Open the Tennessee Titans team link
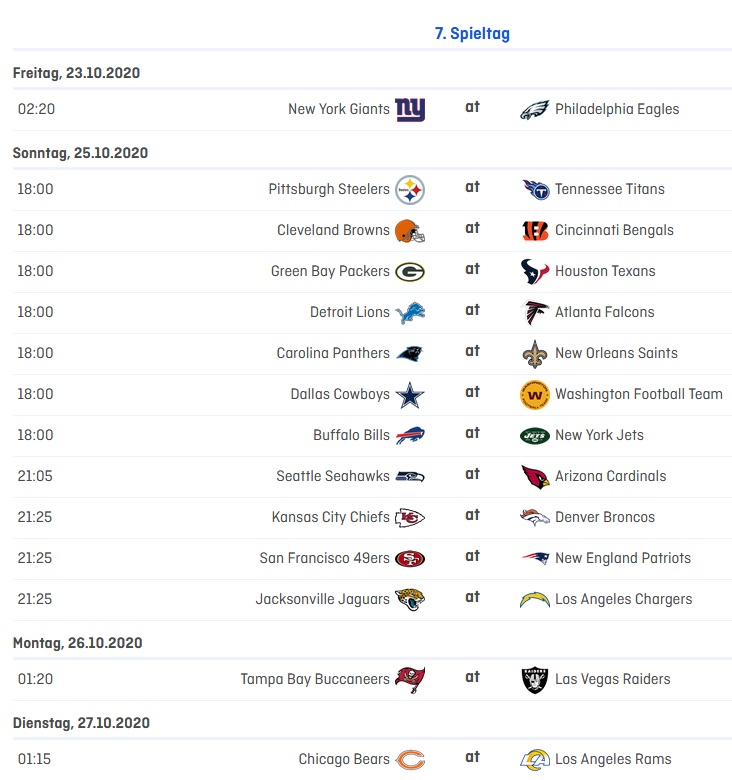Viewport: 732px width, 780px height. 609,189
